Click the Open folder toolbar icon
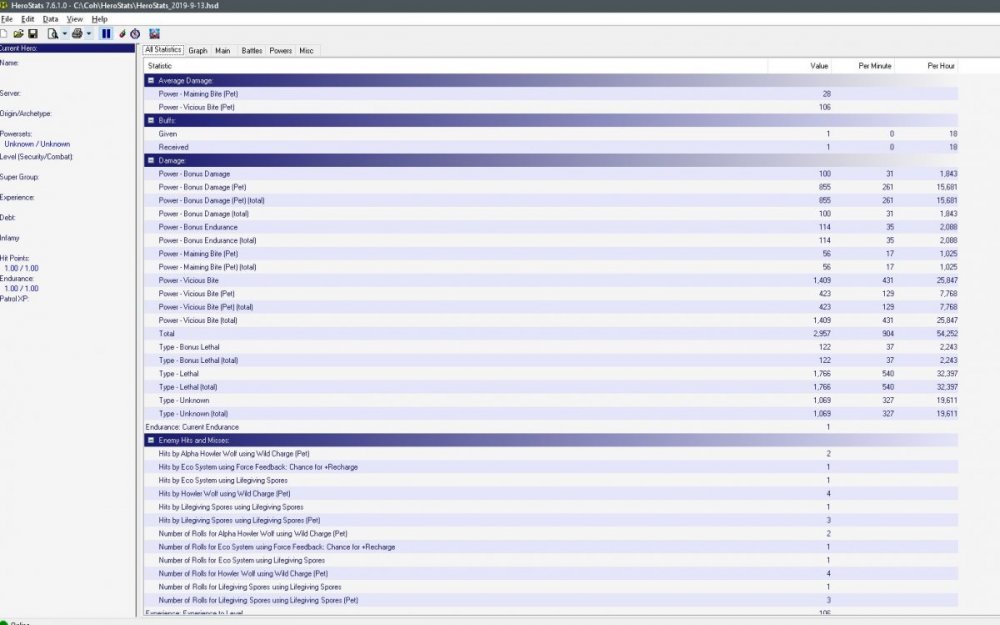 [18, 33]
